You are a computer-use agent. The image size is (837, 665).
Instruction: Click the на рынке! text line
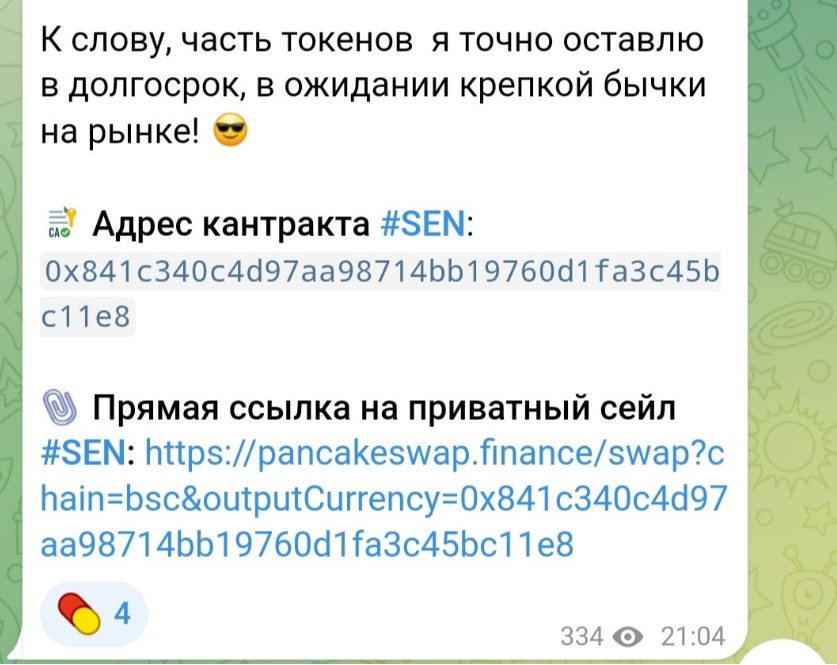point(120,131)
